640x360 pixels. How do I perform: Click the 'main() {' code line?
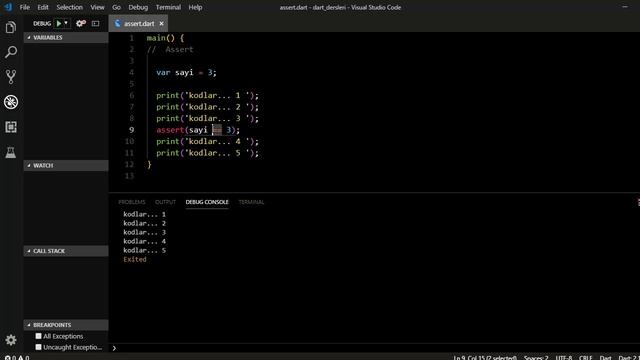[x=165, y=38]
